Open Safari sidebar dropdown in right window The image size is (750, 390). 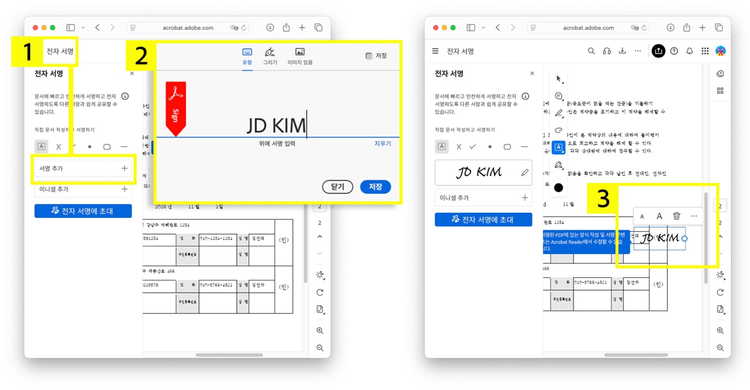[x=483, y=28]
